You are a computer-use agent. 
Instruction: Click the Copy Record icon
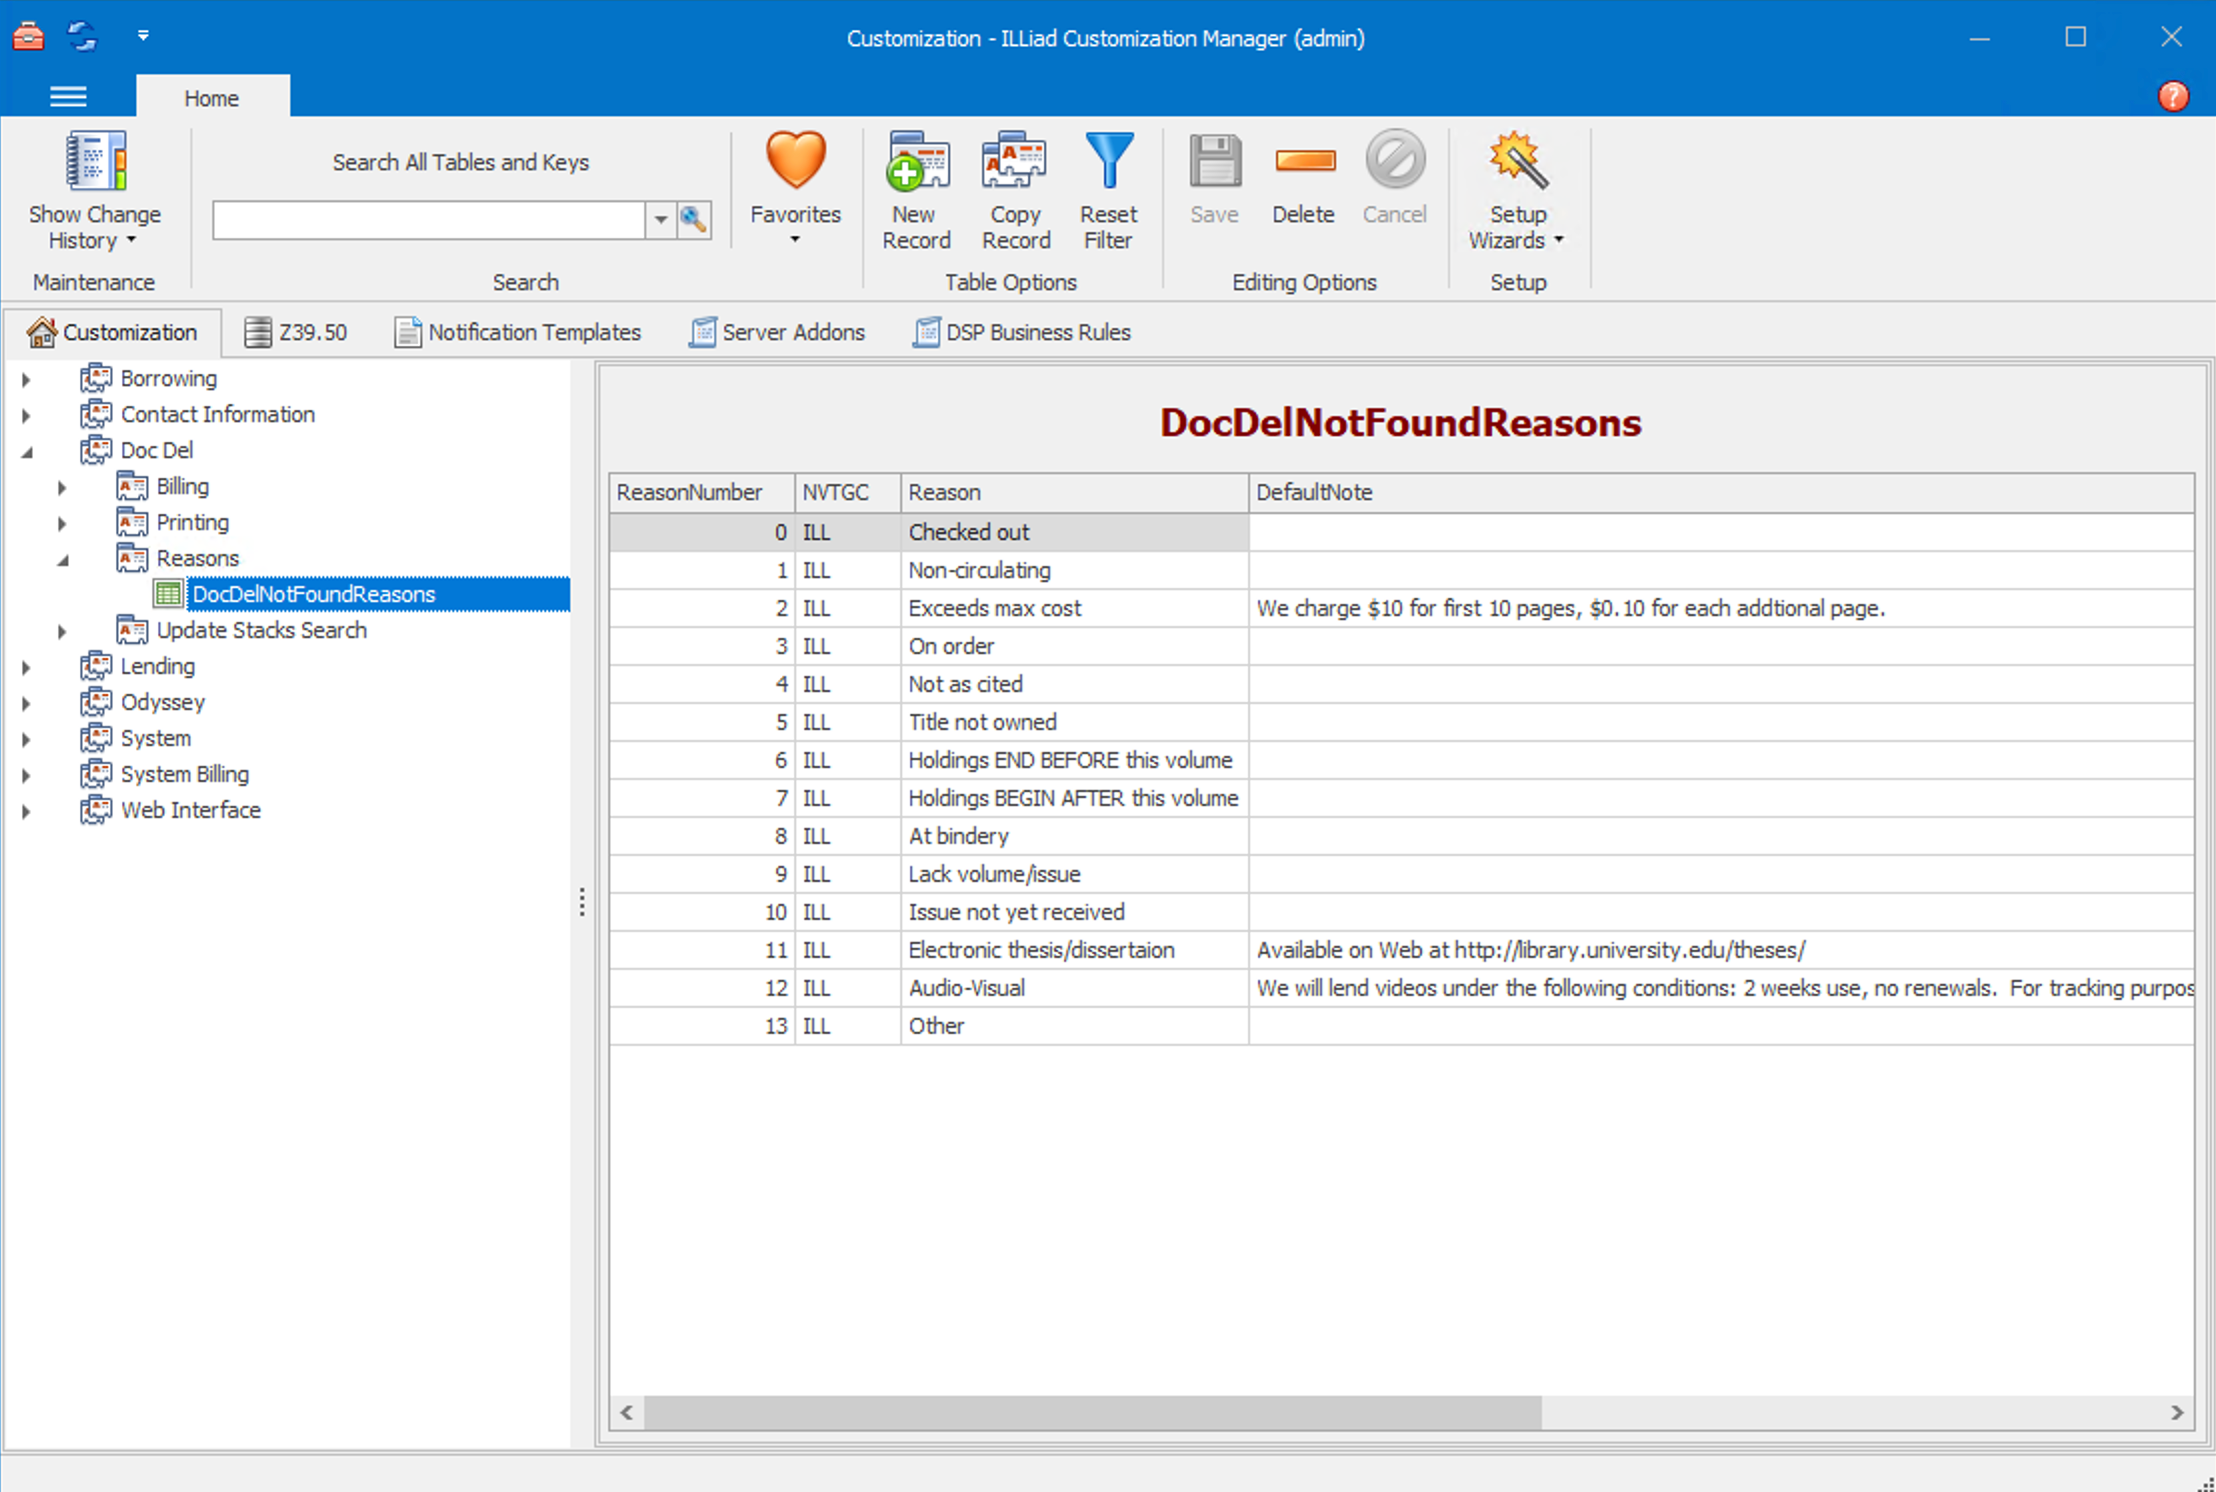(x=1014, y=190)
